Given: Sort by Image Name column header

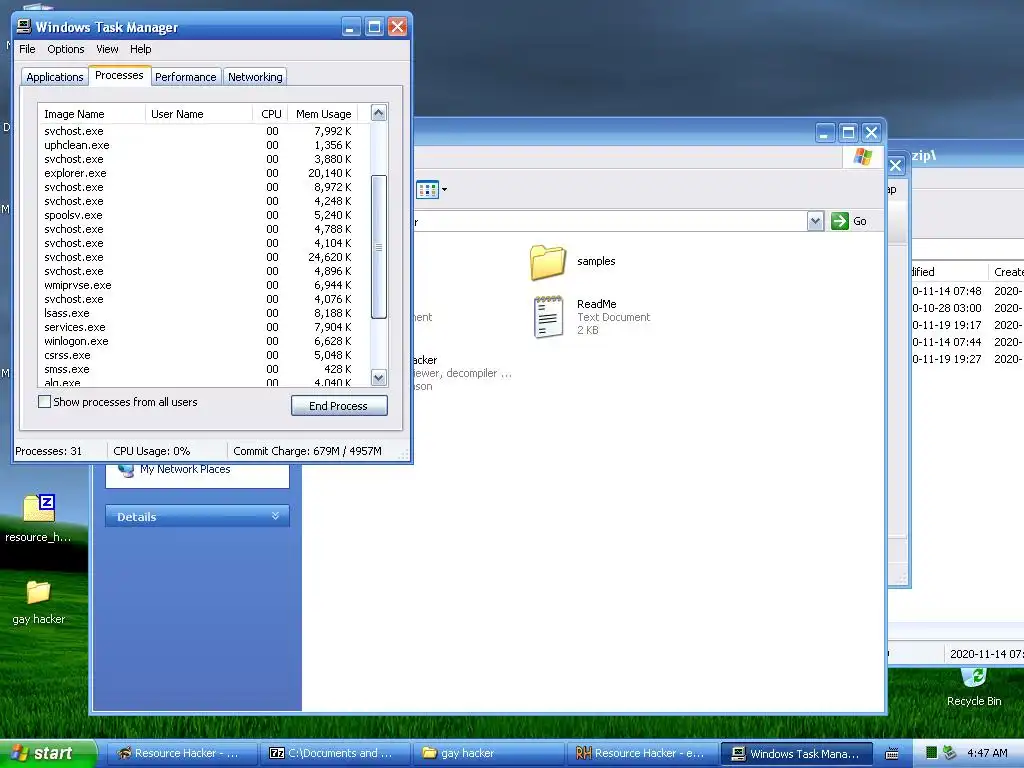Looking at the screenshot, I should (x=91, y=114).
